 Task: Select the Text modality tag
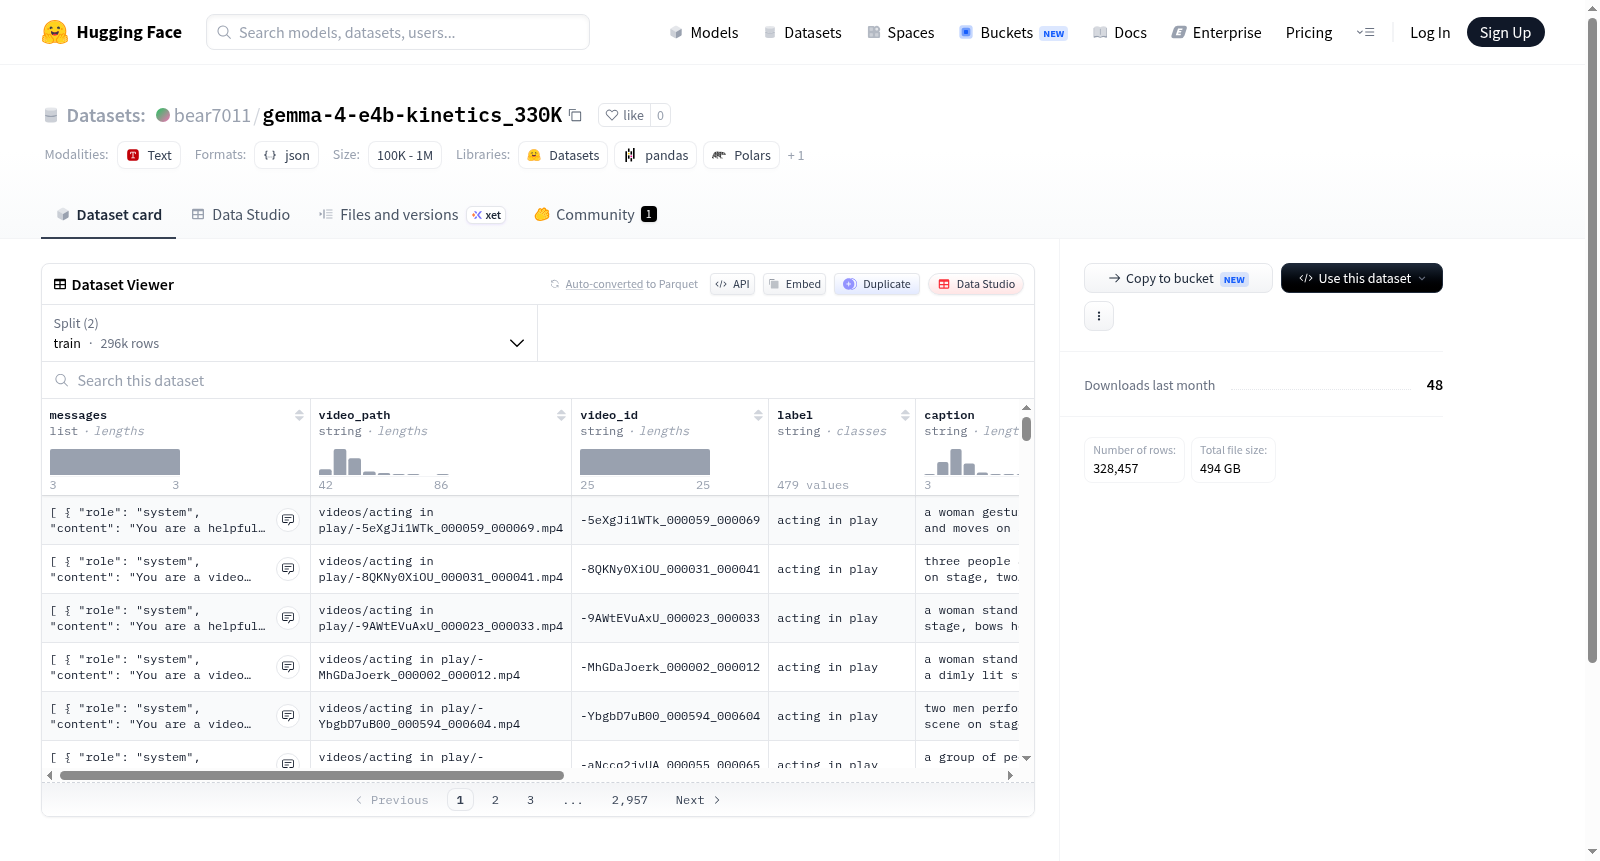coord(149,155)
